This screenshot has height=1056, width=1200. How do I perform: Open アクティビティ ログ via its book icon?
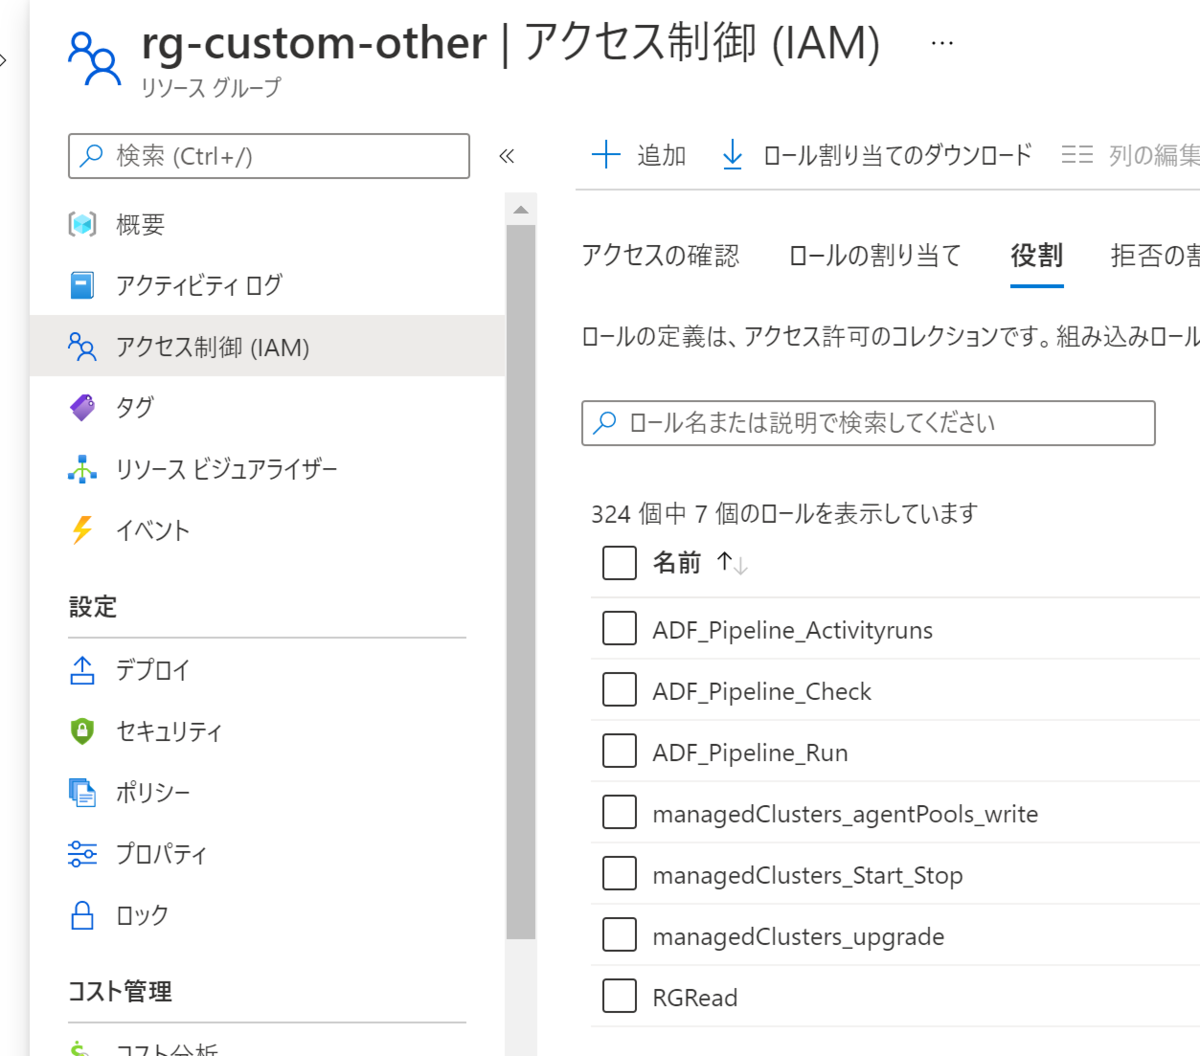82,285
